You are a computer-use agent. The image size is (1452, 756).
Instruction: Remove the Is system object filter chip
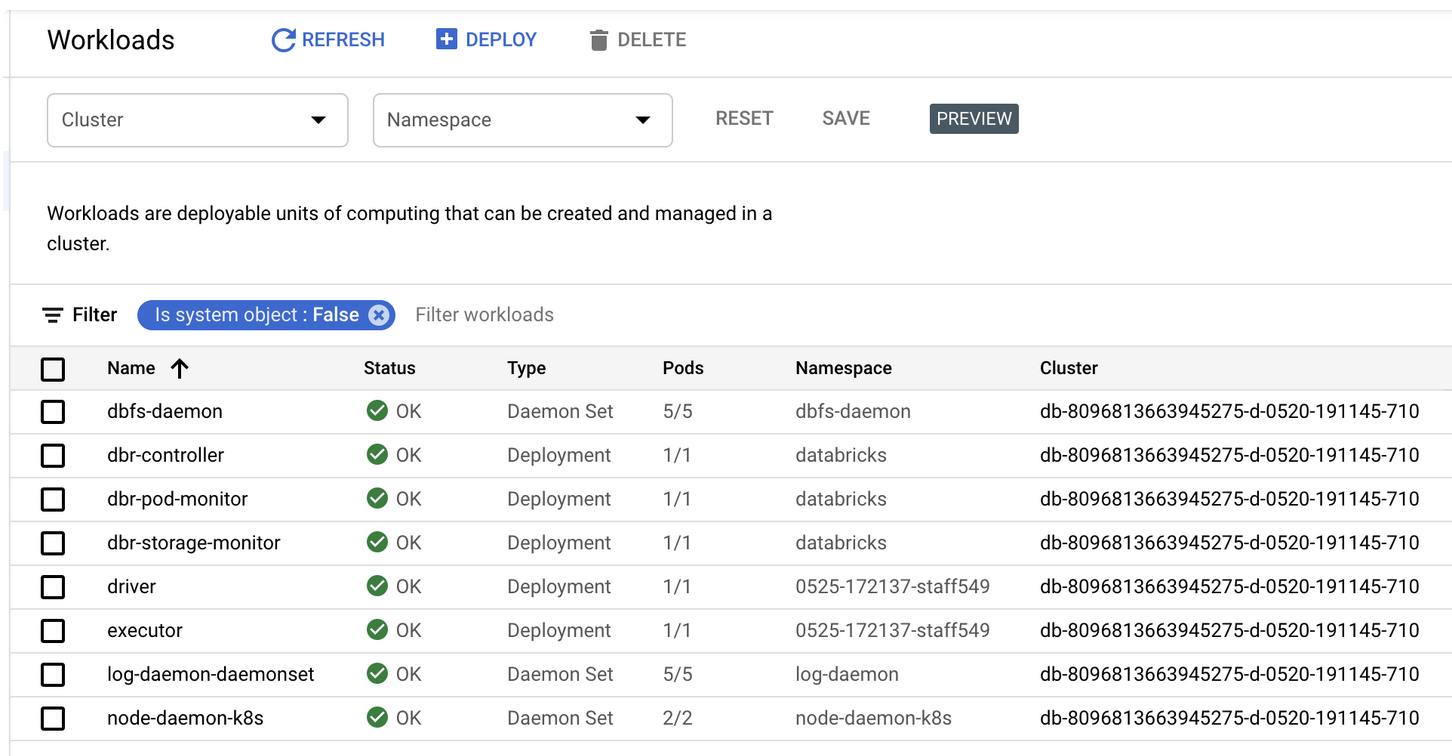pyautogui.click(x=377, y=315)
